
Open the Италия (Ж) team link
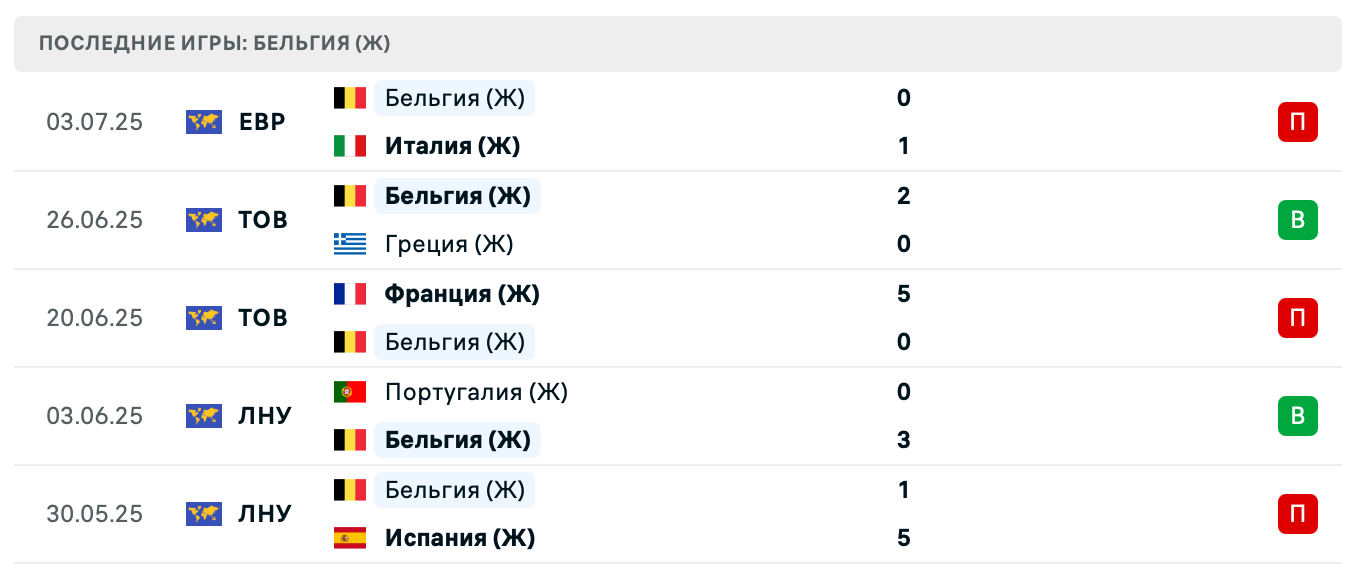[x=452, y=146]
